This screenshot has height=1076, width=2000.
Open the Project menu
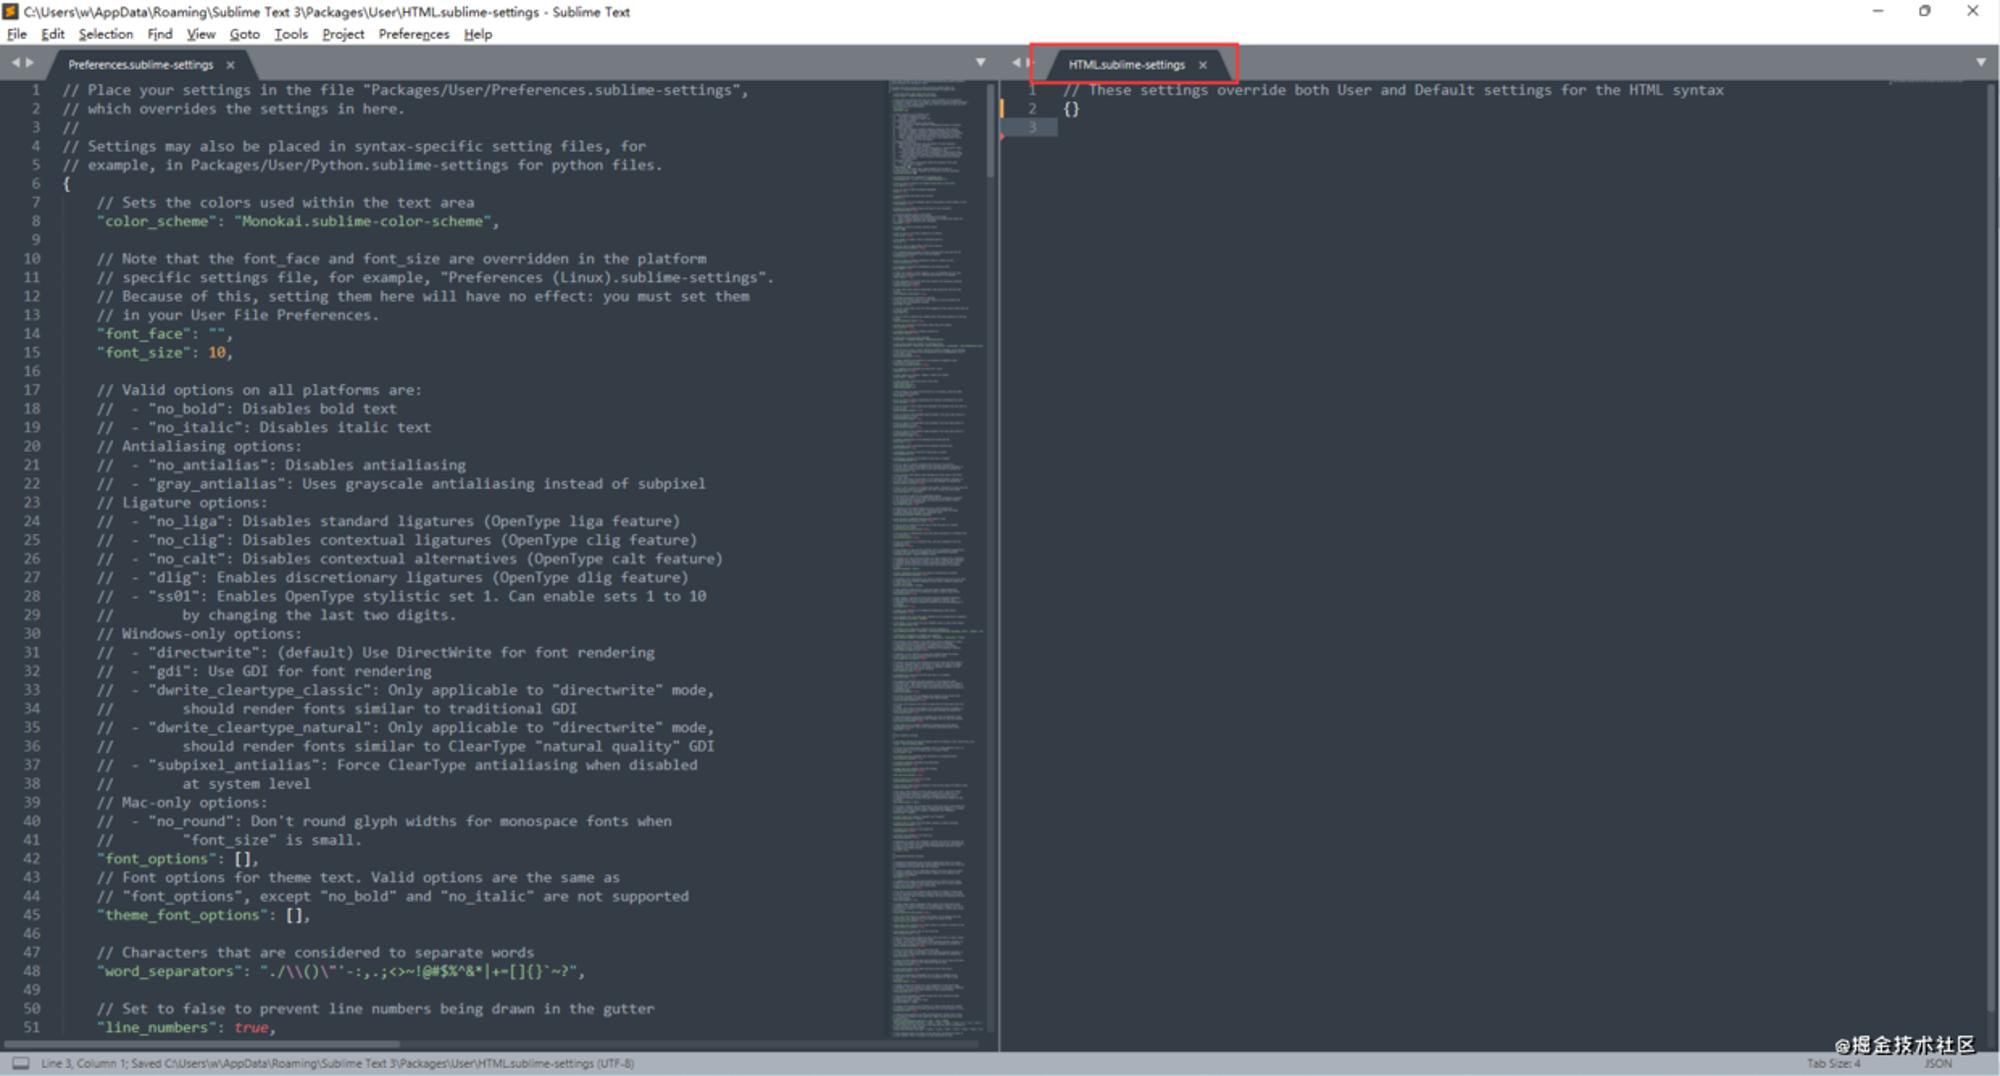(x=342, y=34)
